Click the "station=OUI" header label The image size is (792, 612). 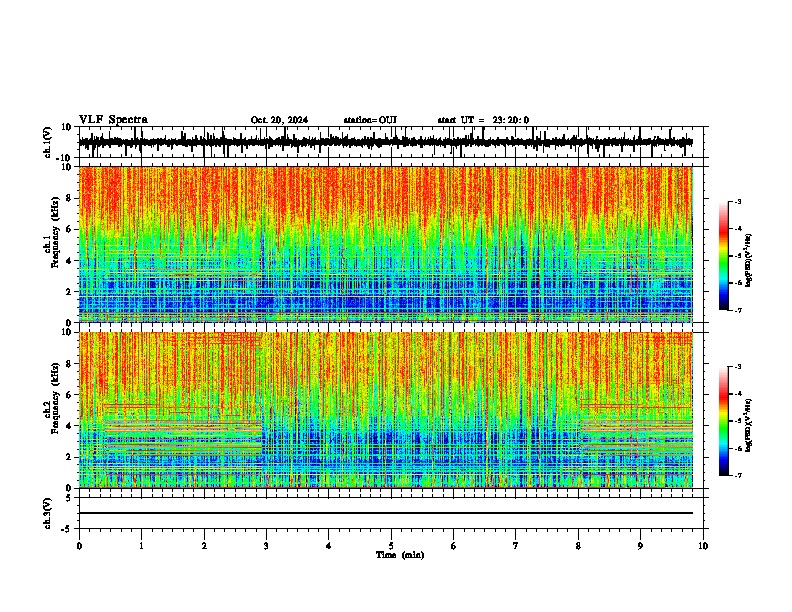370,120
